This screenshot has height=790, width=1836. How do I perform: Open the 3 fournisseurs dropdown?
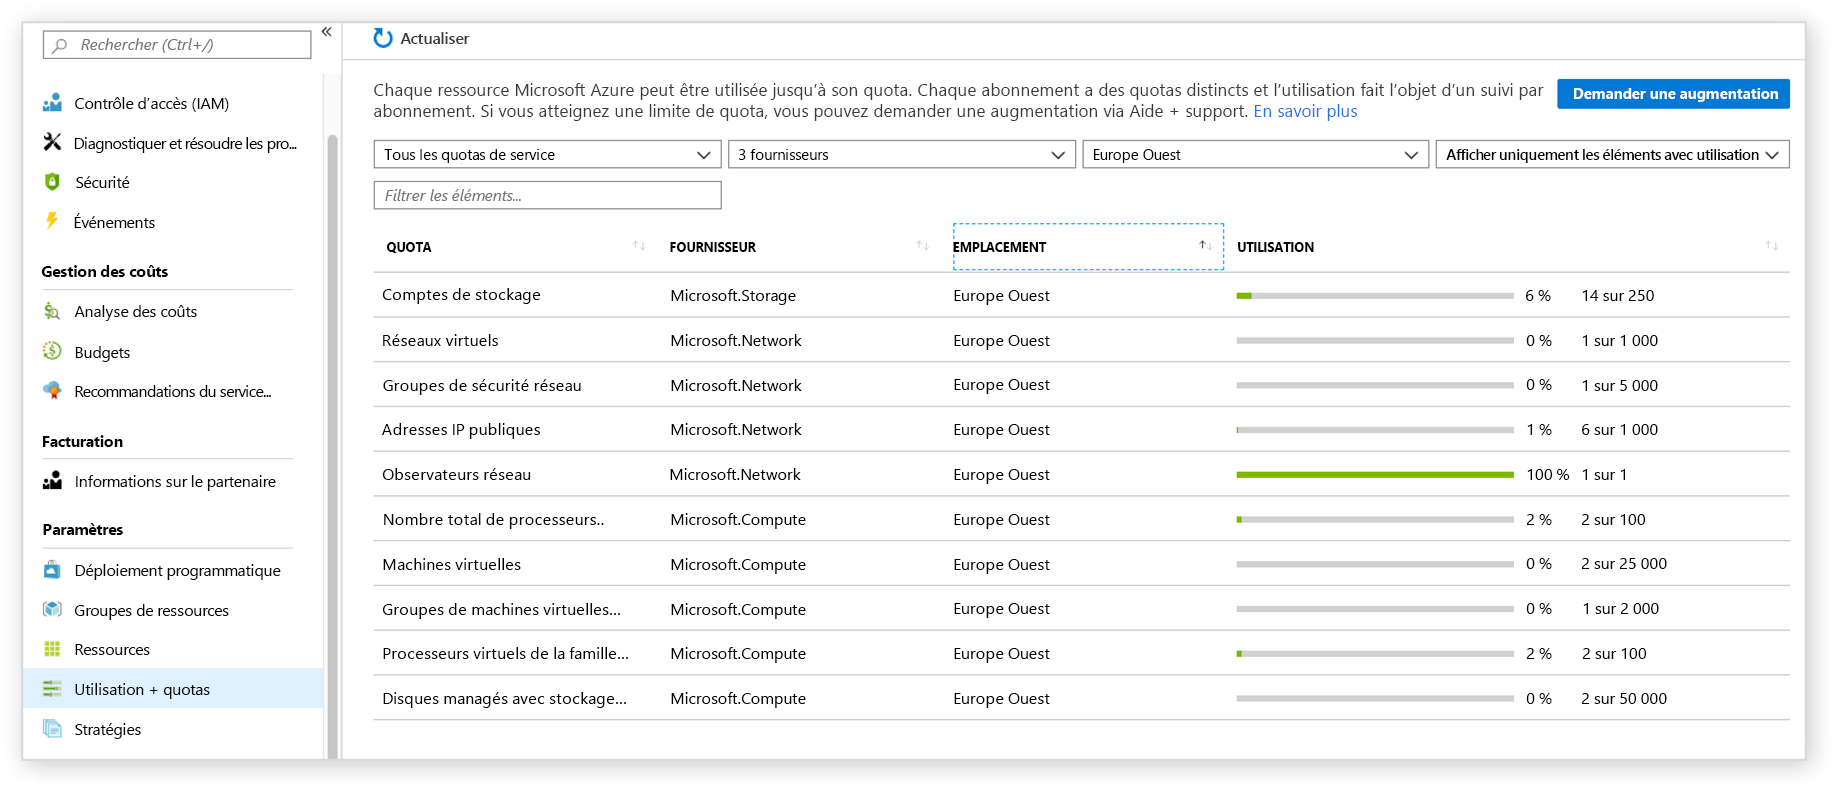901,154
